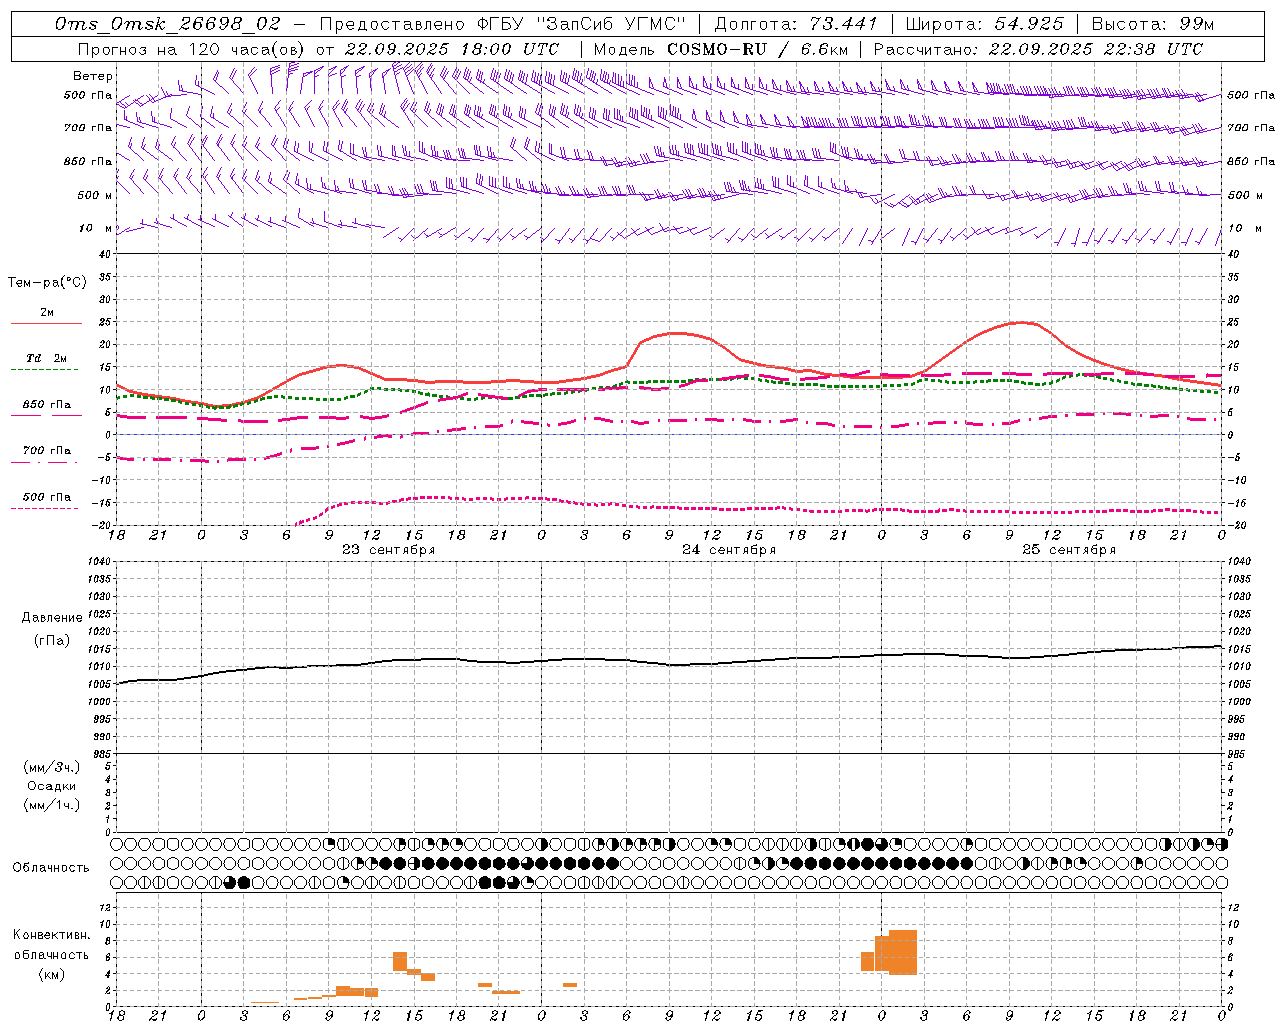The width and height of the screenshot is (1280, 1024).
Task: Click the (мм/3ч.) precipitation unit label
Action: (52, 767)
